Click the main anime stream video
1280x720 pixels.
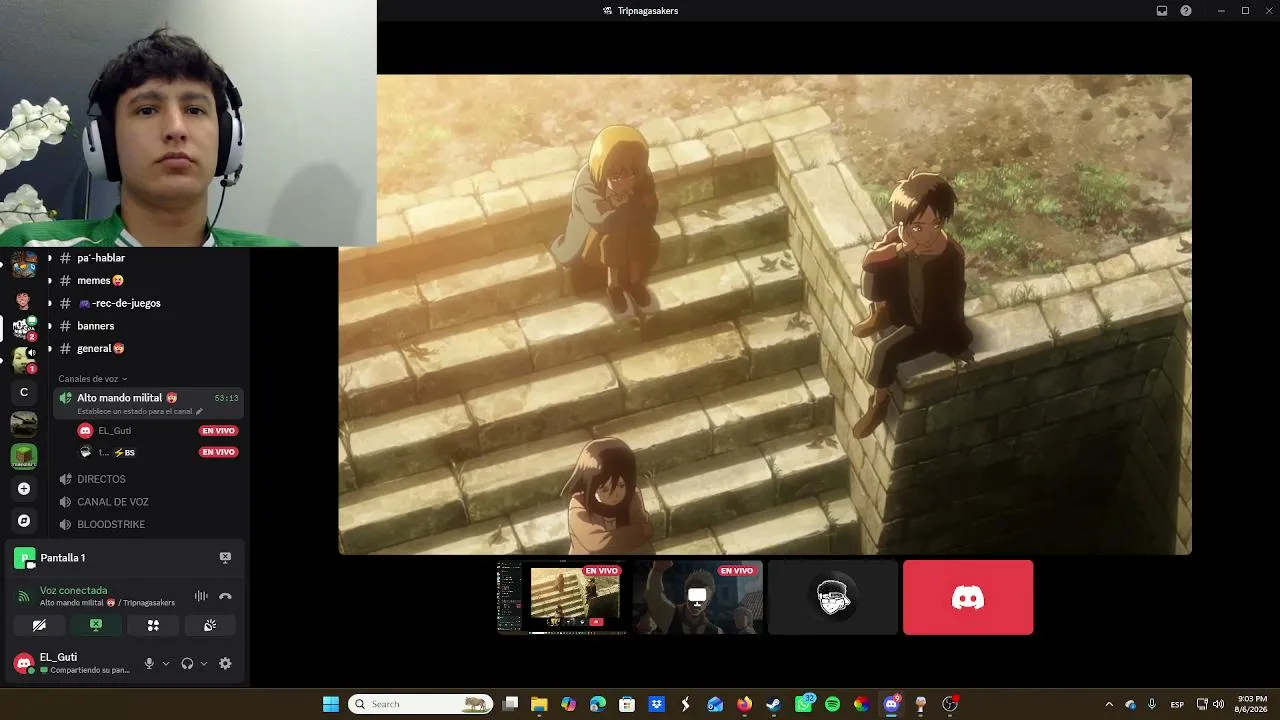[765, 314]
